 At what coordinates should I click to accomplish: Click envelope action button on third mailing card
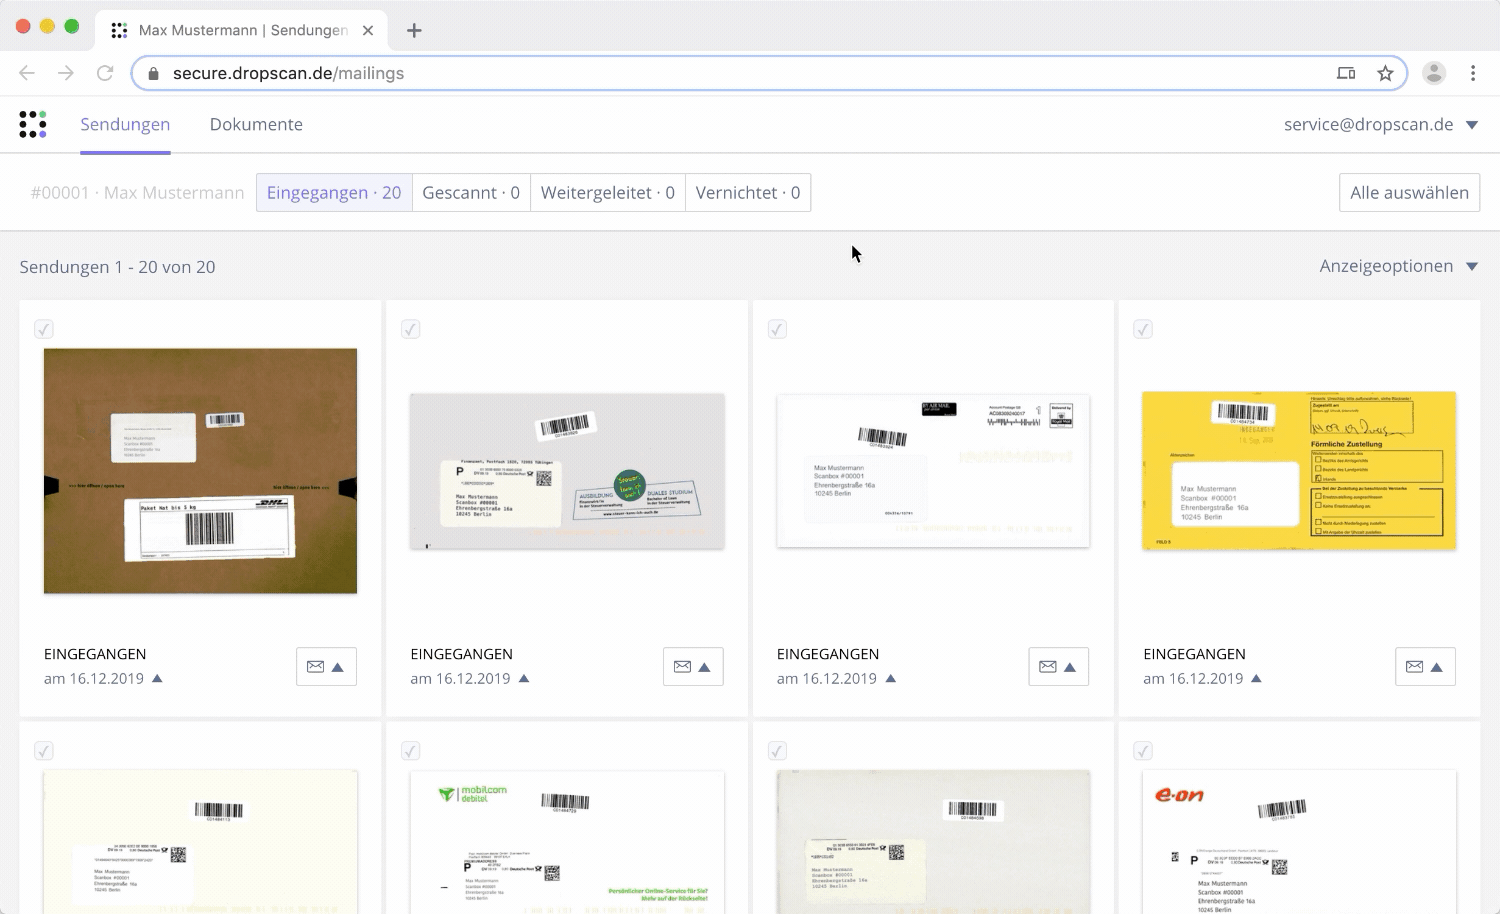pos(1058,667)
